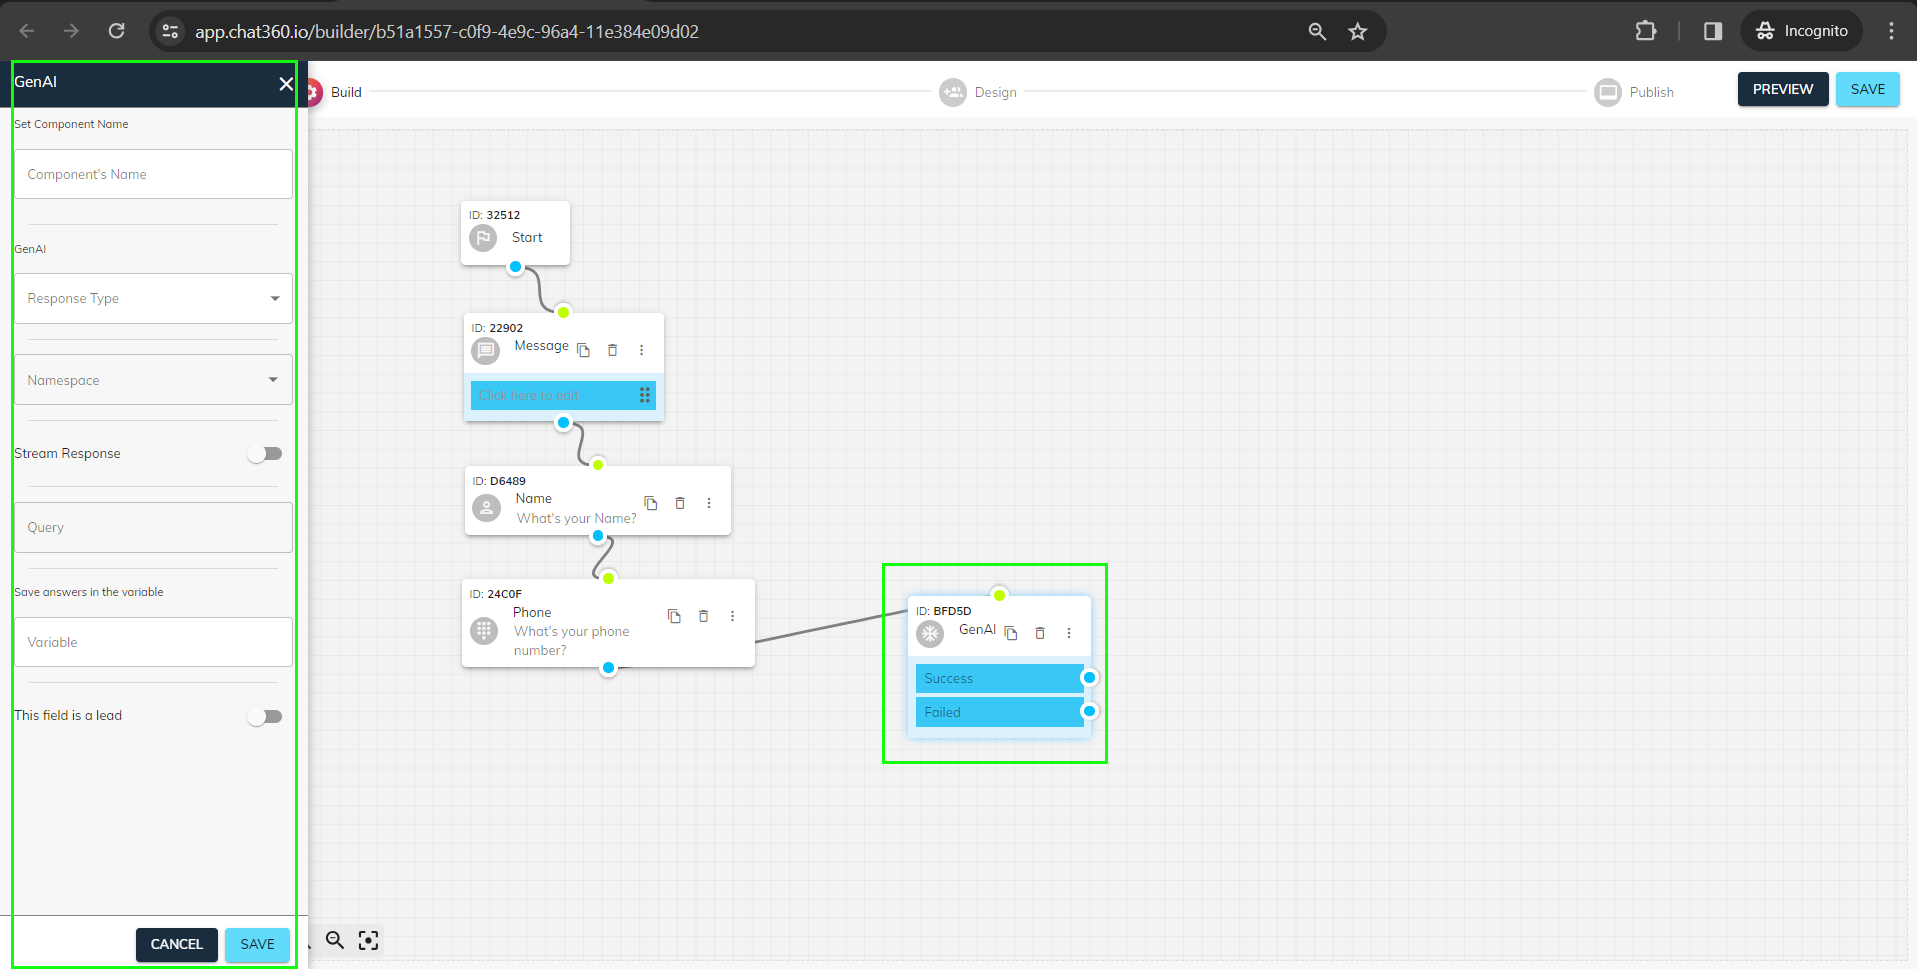This screenshot has width=1917, height=969.
Task: Click the fit-to-screen canvas icon
Action: tap(369, 940)
